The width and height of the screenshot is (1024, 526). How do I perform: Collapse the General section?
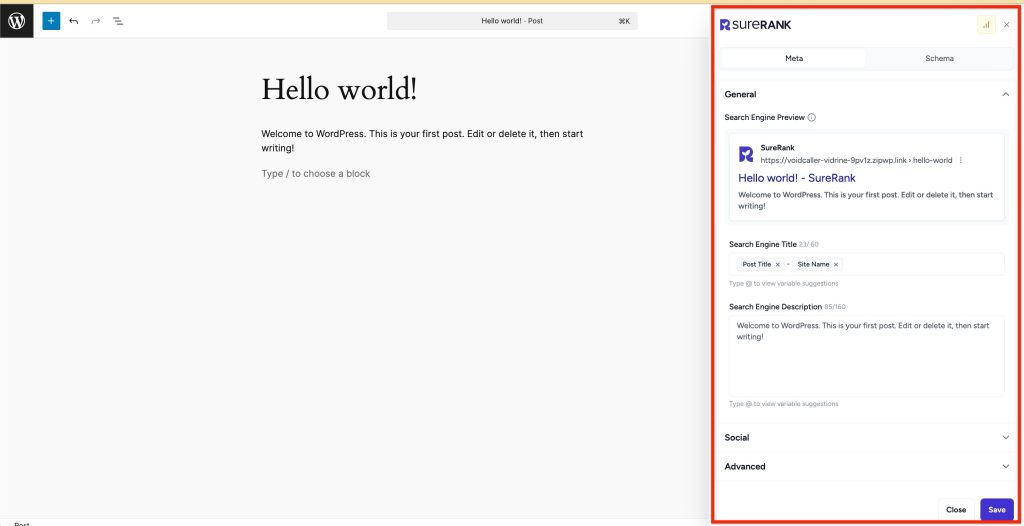click(x=1006, y=94)
